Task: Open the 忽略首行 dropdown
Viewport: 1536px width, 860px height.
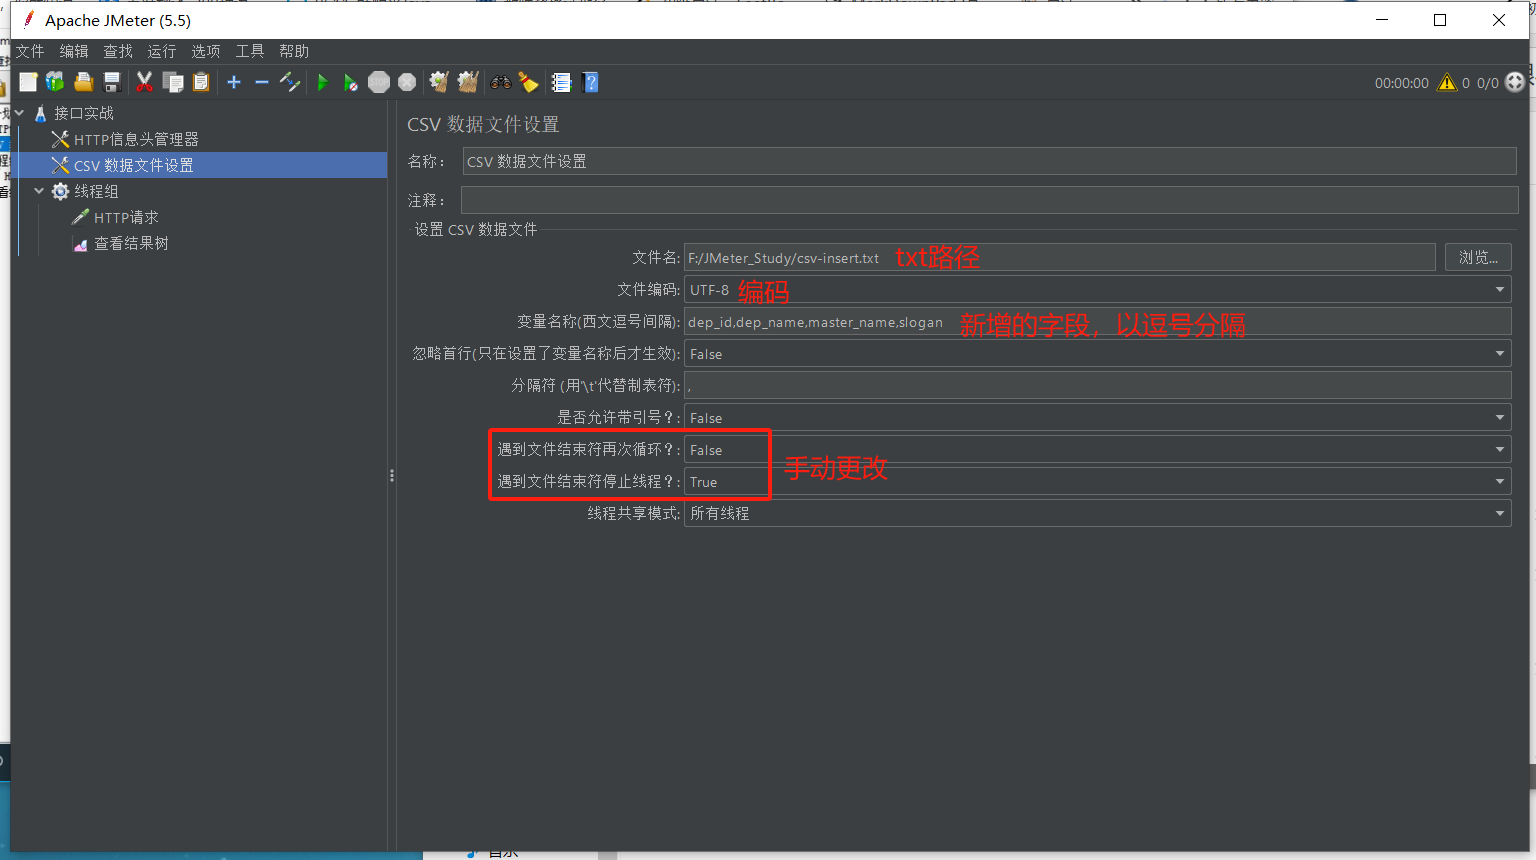Action: pyautogui.click(x=1097, y=353)
